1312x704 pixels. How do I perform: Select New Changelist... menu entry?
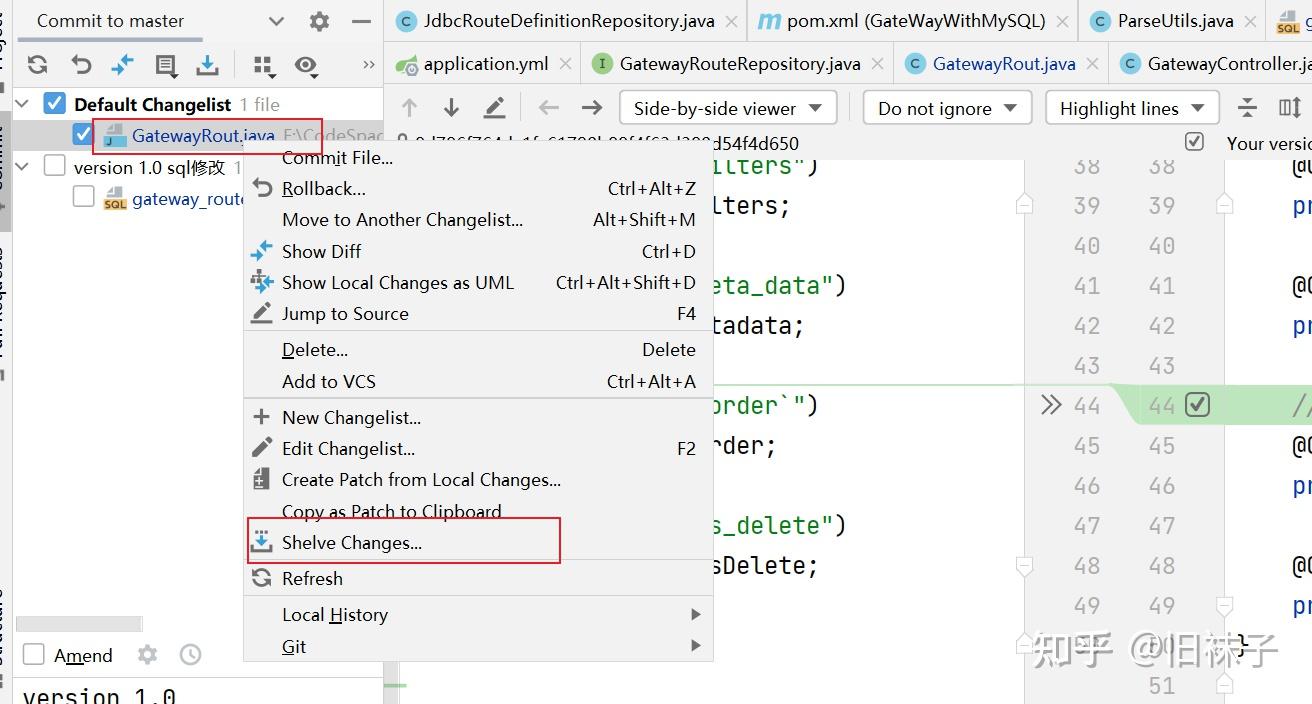pyautogui.click(x=478, y=417)
